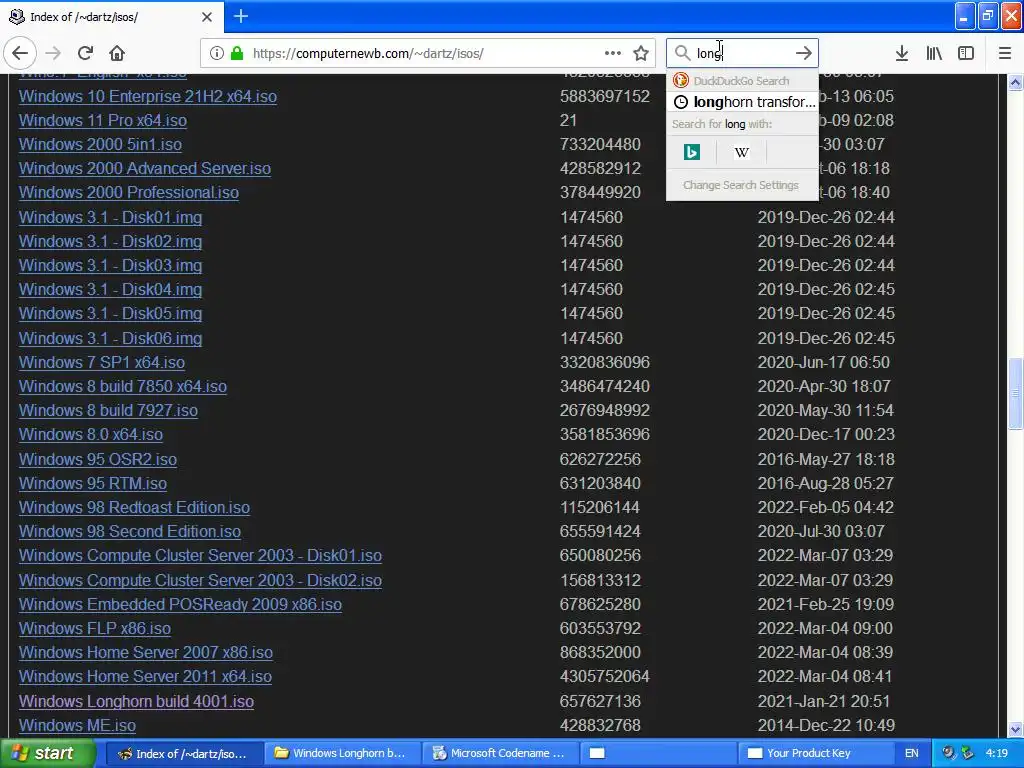Download Windows 8.0 x64.iso
This screenshot has height=768, width=1024.
91,434
